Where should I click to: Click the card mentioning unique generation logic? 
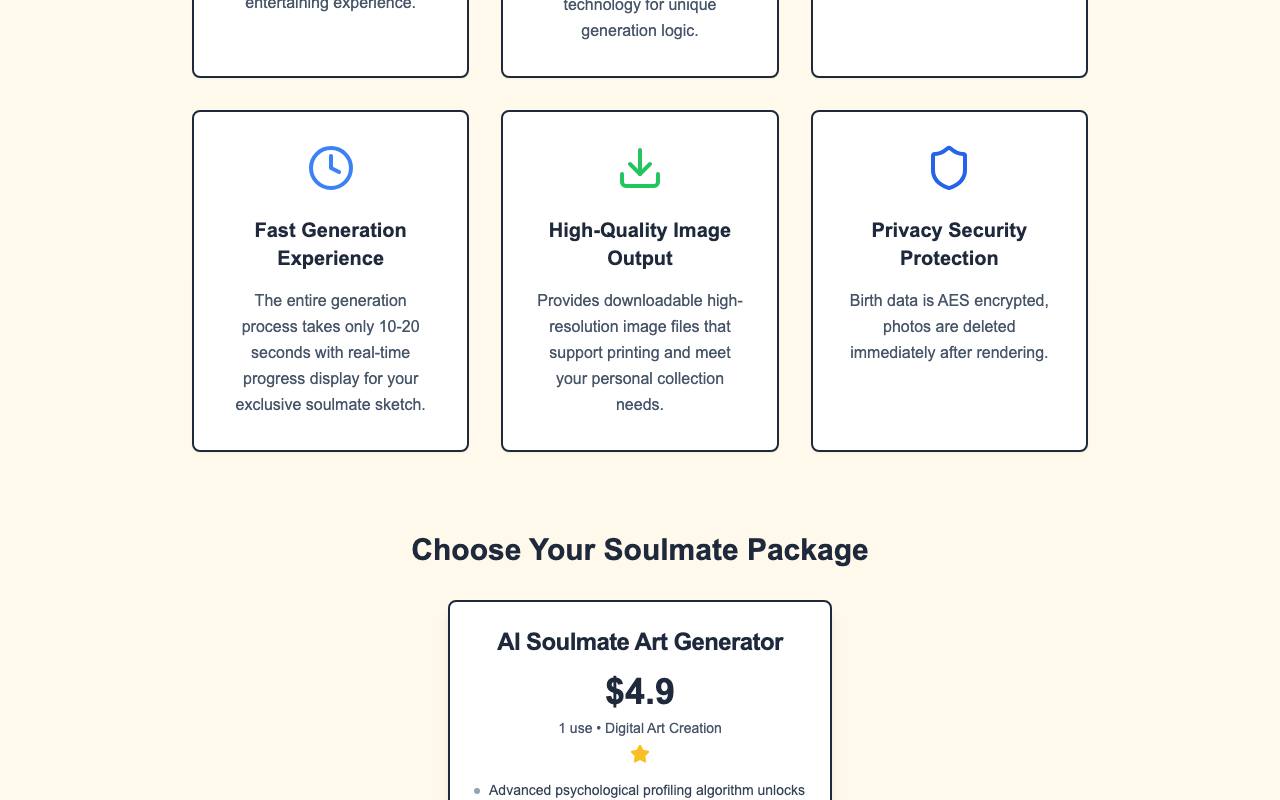[640, 38]
